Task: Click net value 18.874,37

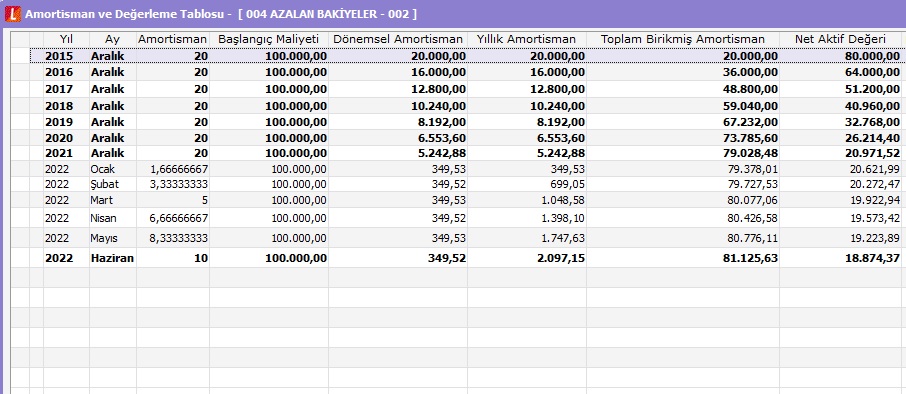Action: coord(841,258)
